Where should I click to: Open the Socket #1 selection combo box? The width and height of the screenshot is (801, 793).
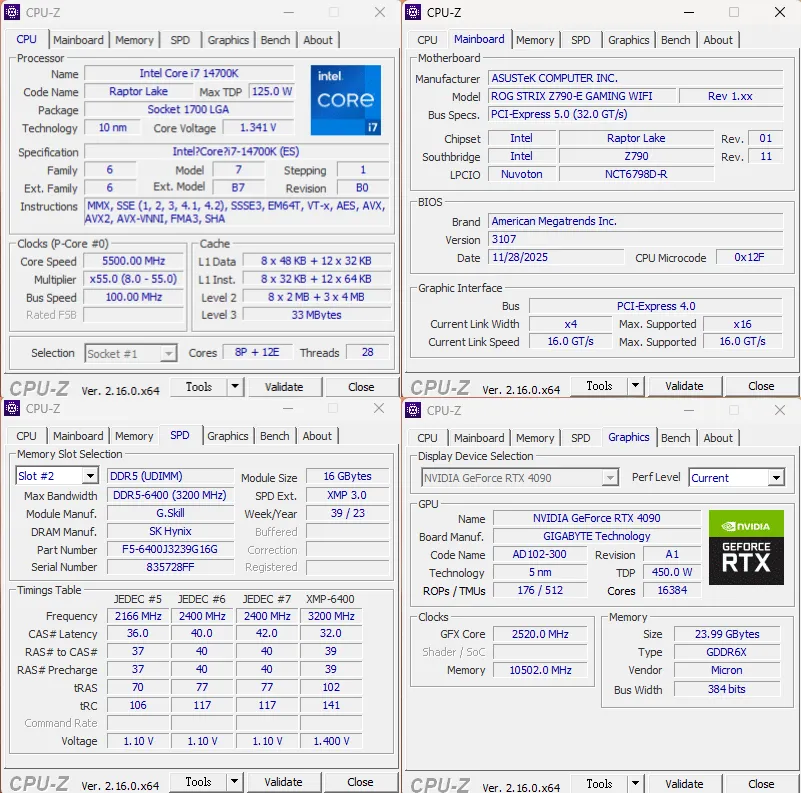(x=131, y=354)
